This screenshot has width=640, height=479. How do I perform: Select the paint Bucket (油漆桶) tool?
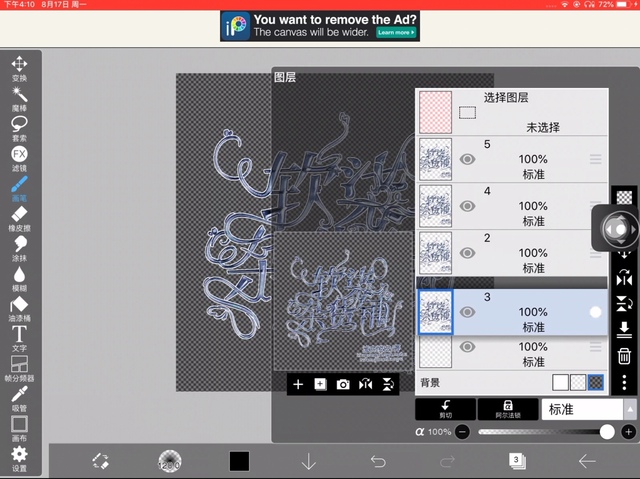point(19,307)
